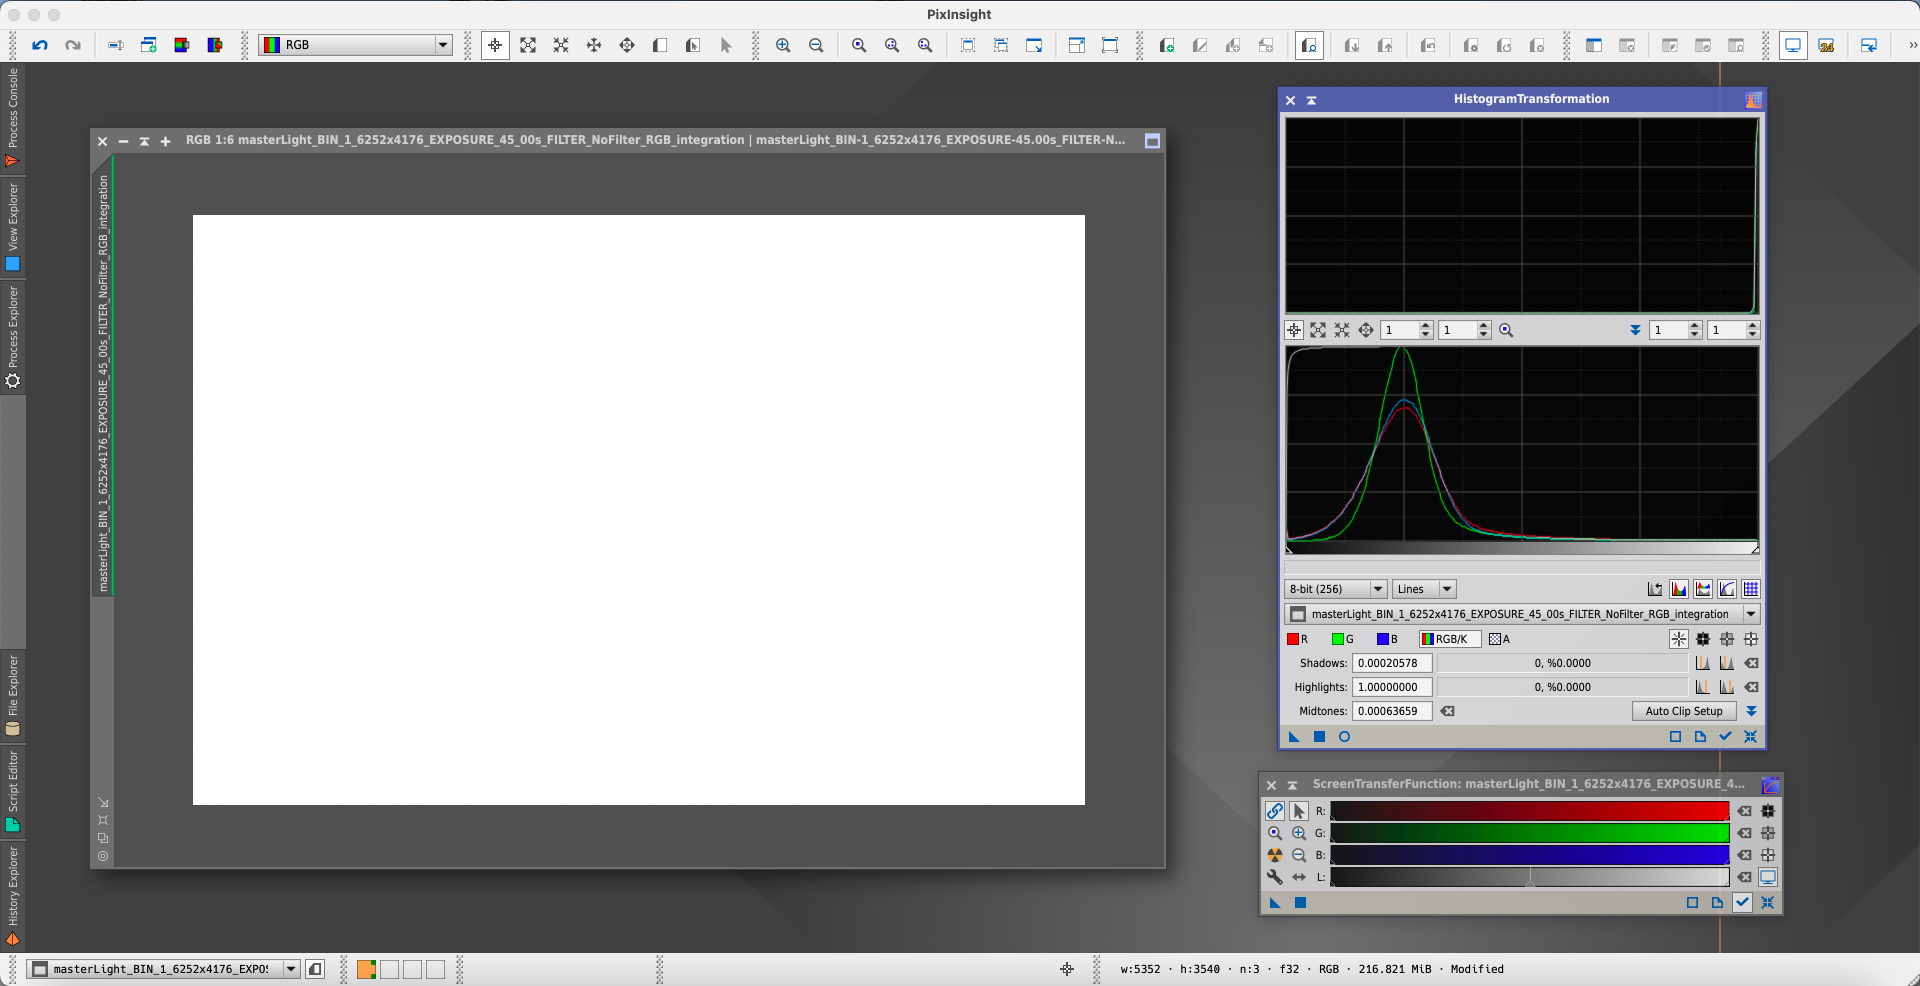Click Apply square in HistogramTransformation footer
This screenshot has height=986, width=1920.
(1319, 737)
